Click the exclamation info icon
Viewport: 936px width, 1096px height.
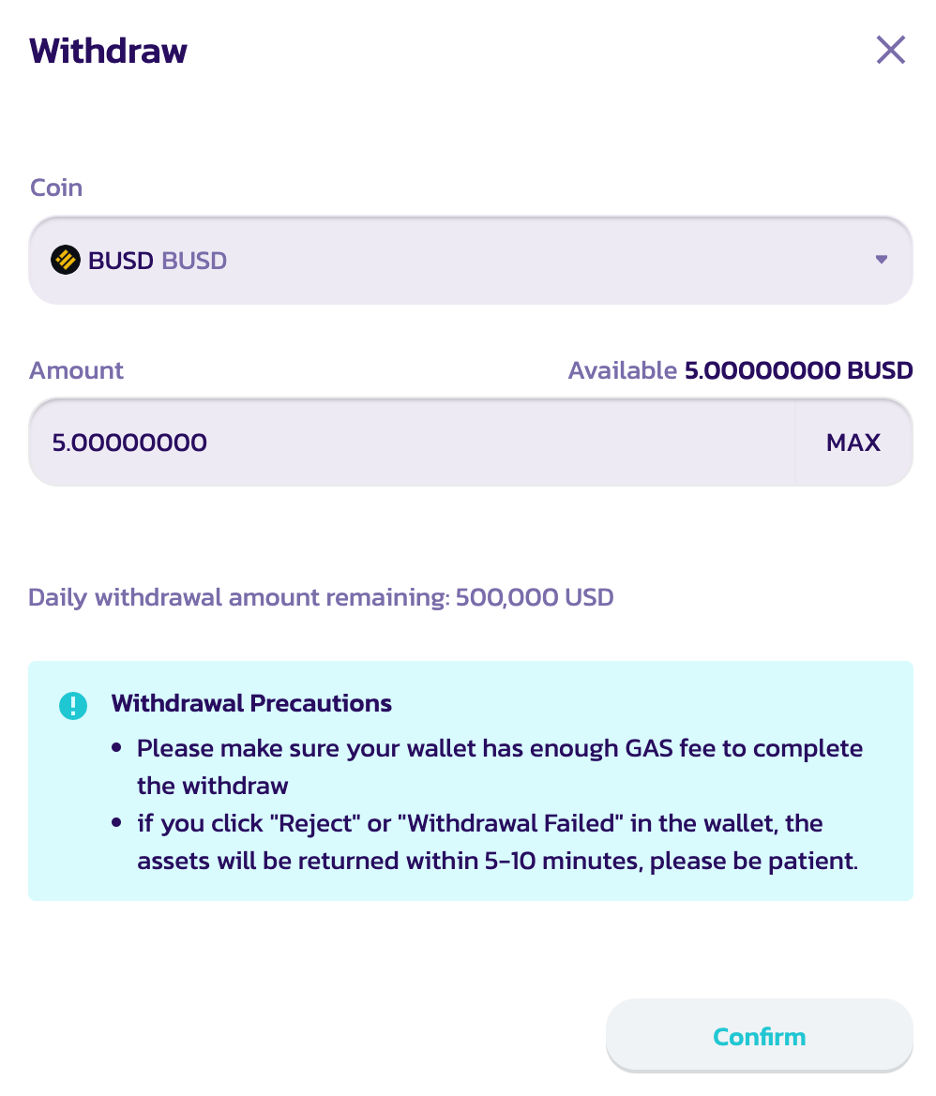[x=73, y=705]
